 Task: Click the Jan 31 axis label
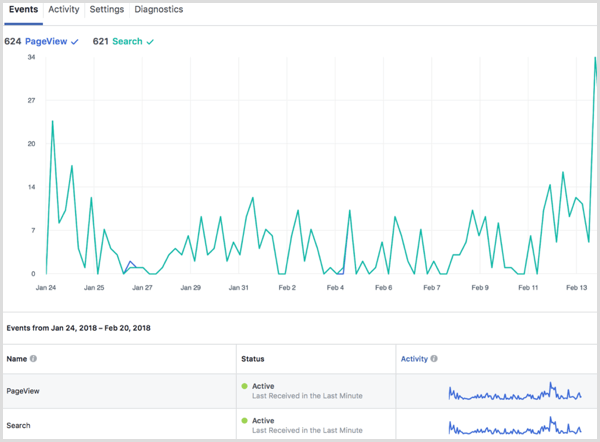[238, 287]
